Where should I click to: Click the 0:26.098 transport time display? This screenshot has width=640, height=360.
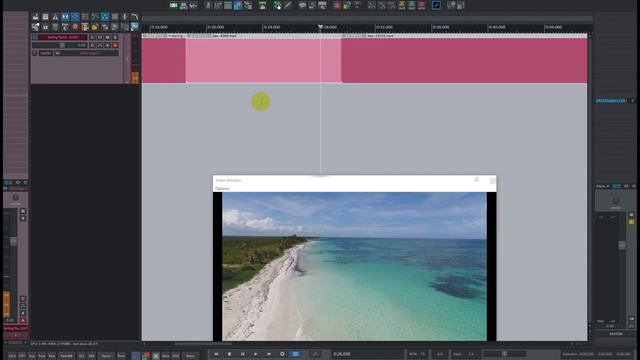[x=342, y=354]
